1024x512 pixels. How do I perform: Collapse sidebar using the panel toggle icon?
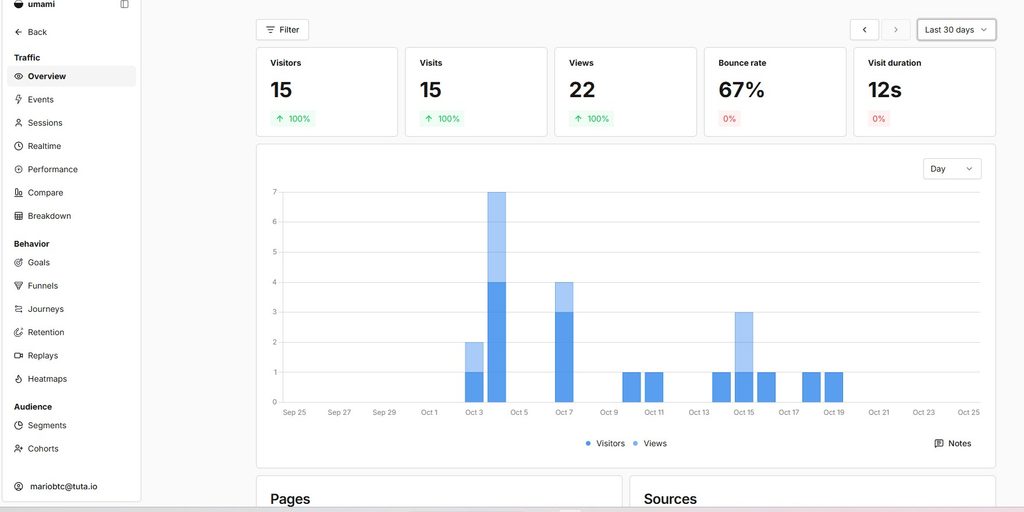[x=124, y=4]
